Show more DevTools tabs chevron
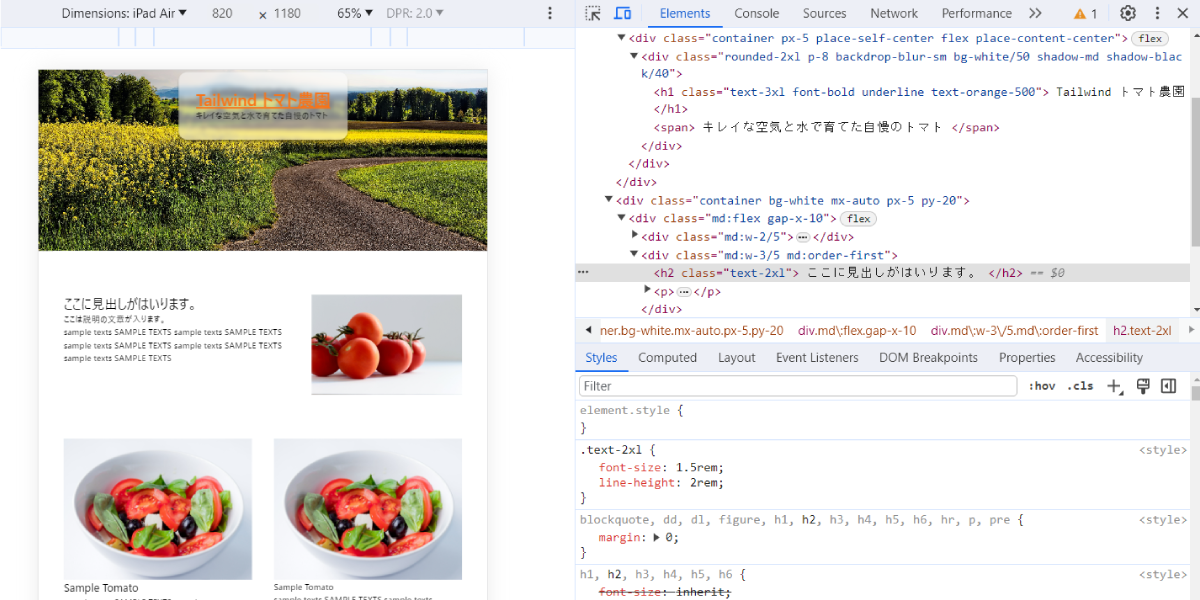This screenshot has height=600, width=1200. pos(1035,13)
